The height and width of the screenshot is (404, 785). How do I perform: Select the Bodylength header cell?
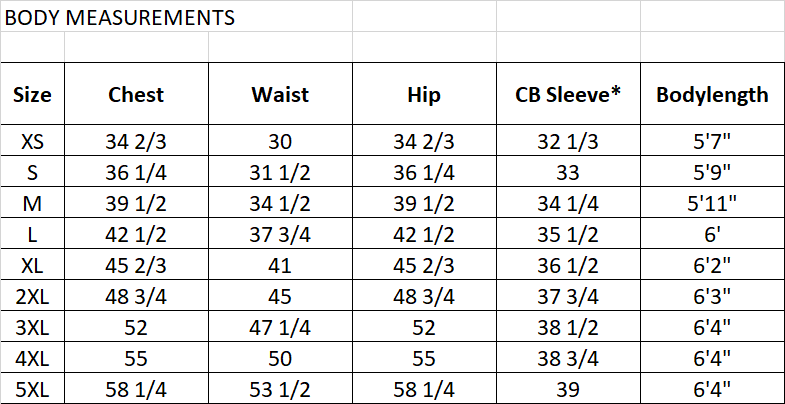click(x=712, y=95)
